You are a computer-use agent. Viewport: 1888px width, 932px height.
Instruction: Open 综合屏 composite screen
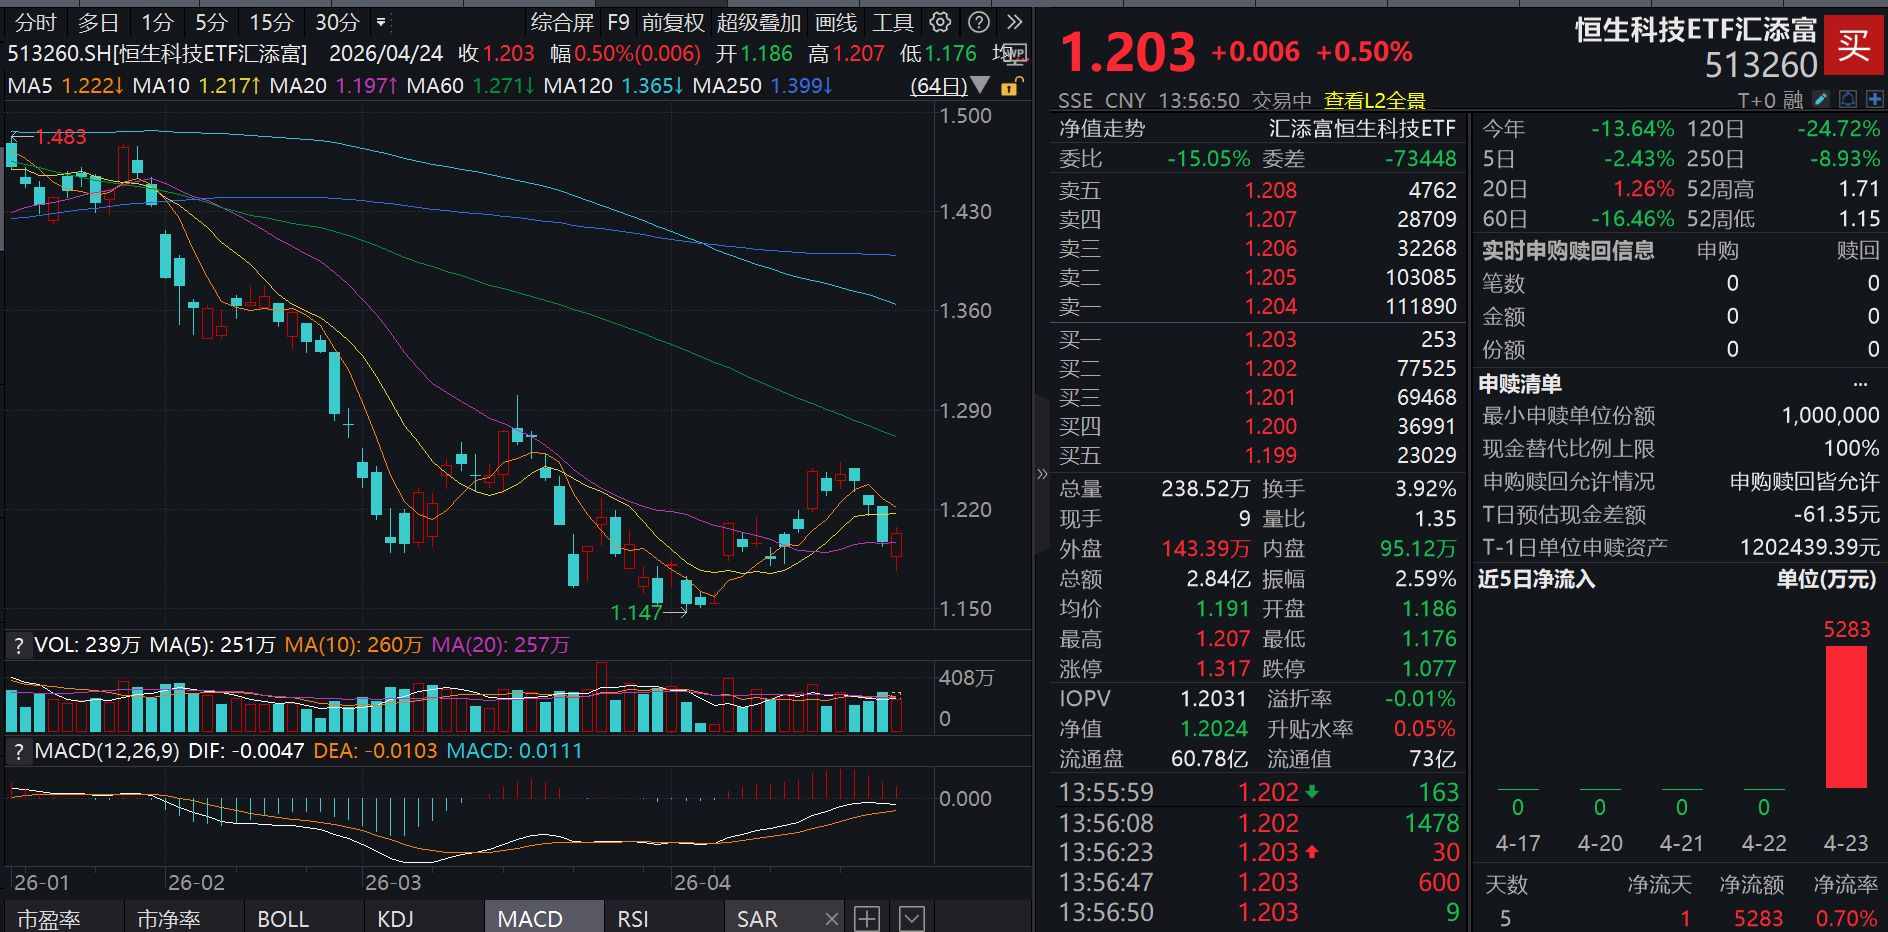(x=562, y=22)
